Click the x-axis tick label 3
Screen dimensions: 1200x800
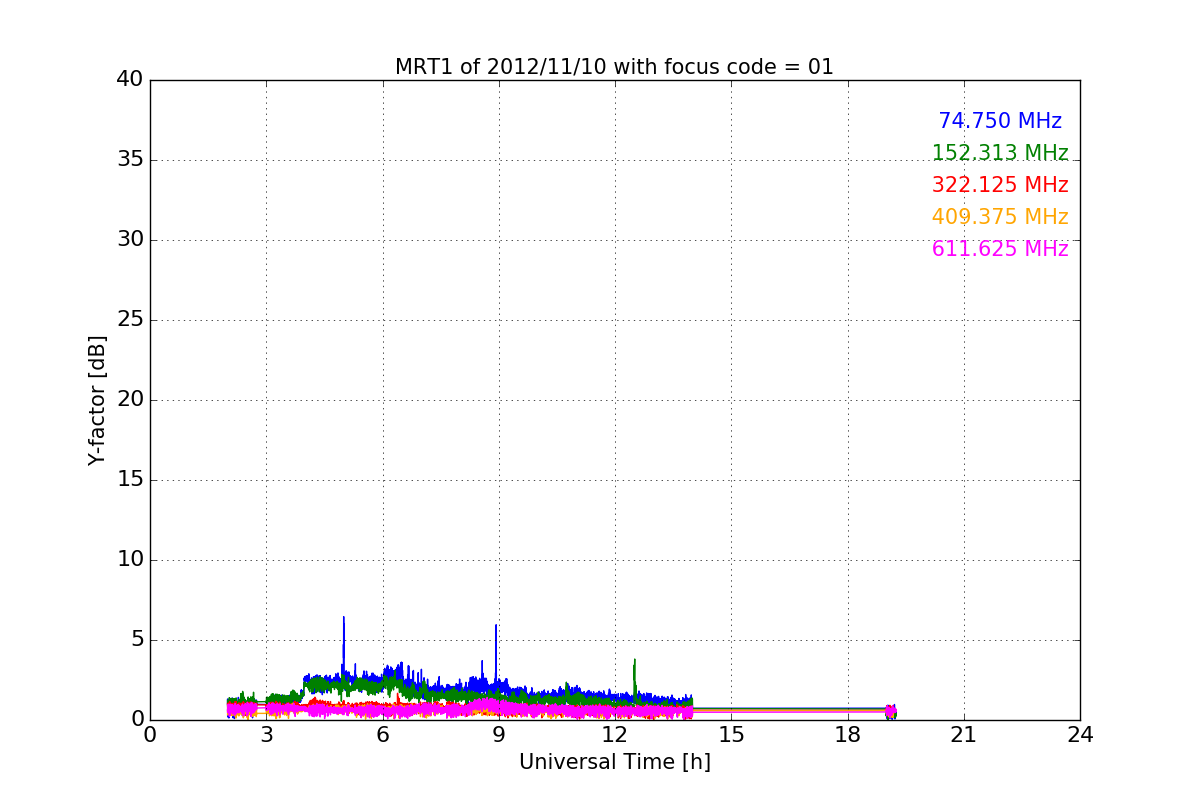coord(266,735)
